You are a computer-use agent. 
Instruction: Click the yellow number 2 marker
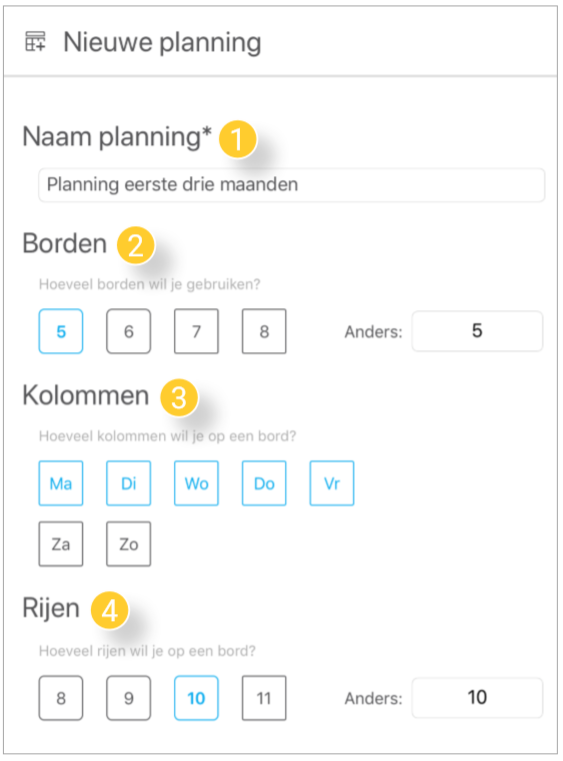pos(135,245)
